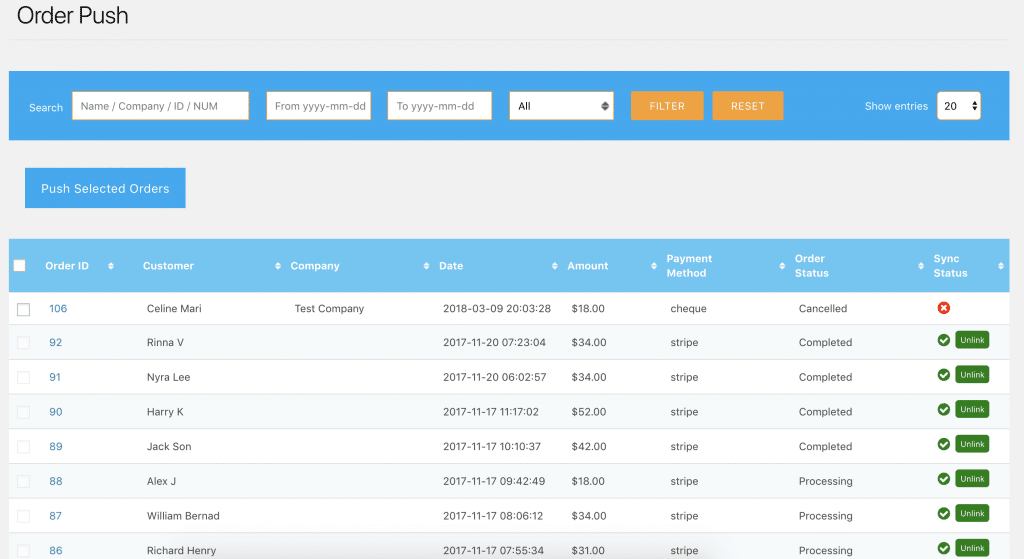Open order 106 link

tap(58, 308)
